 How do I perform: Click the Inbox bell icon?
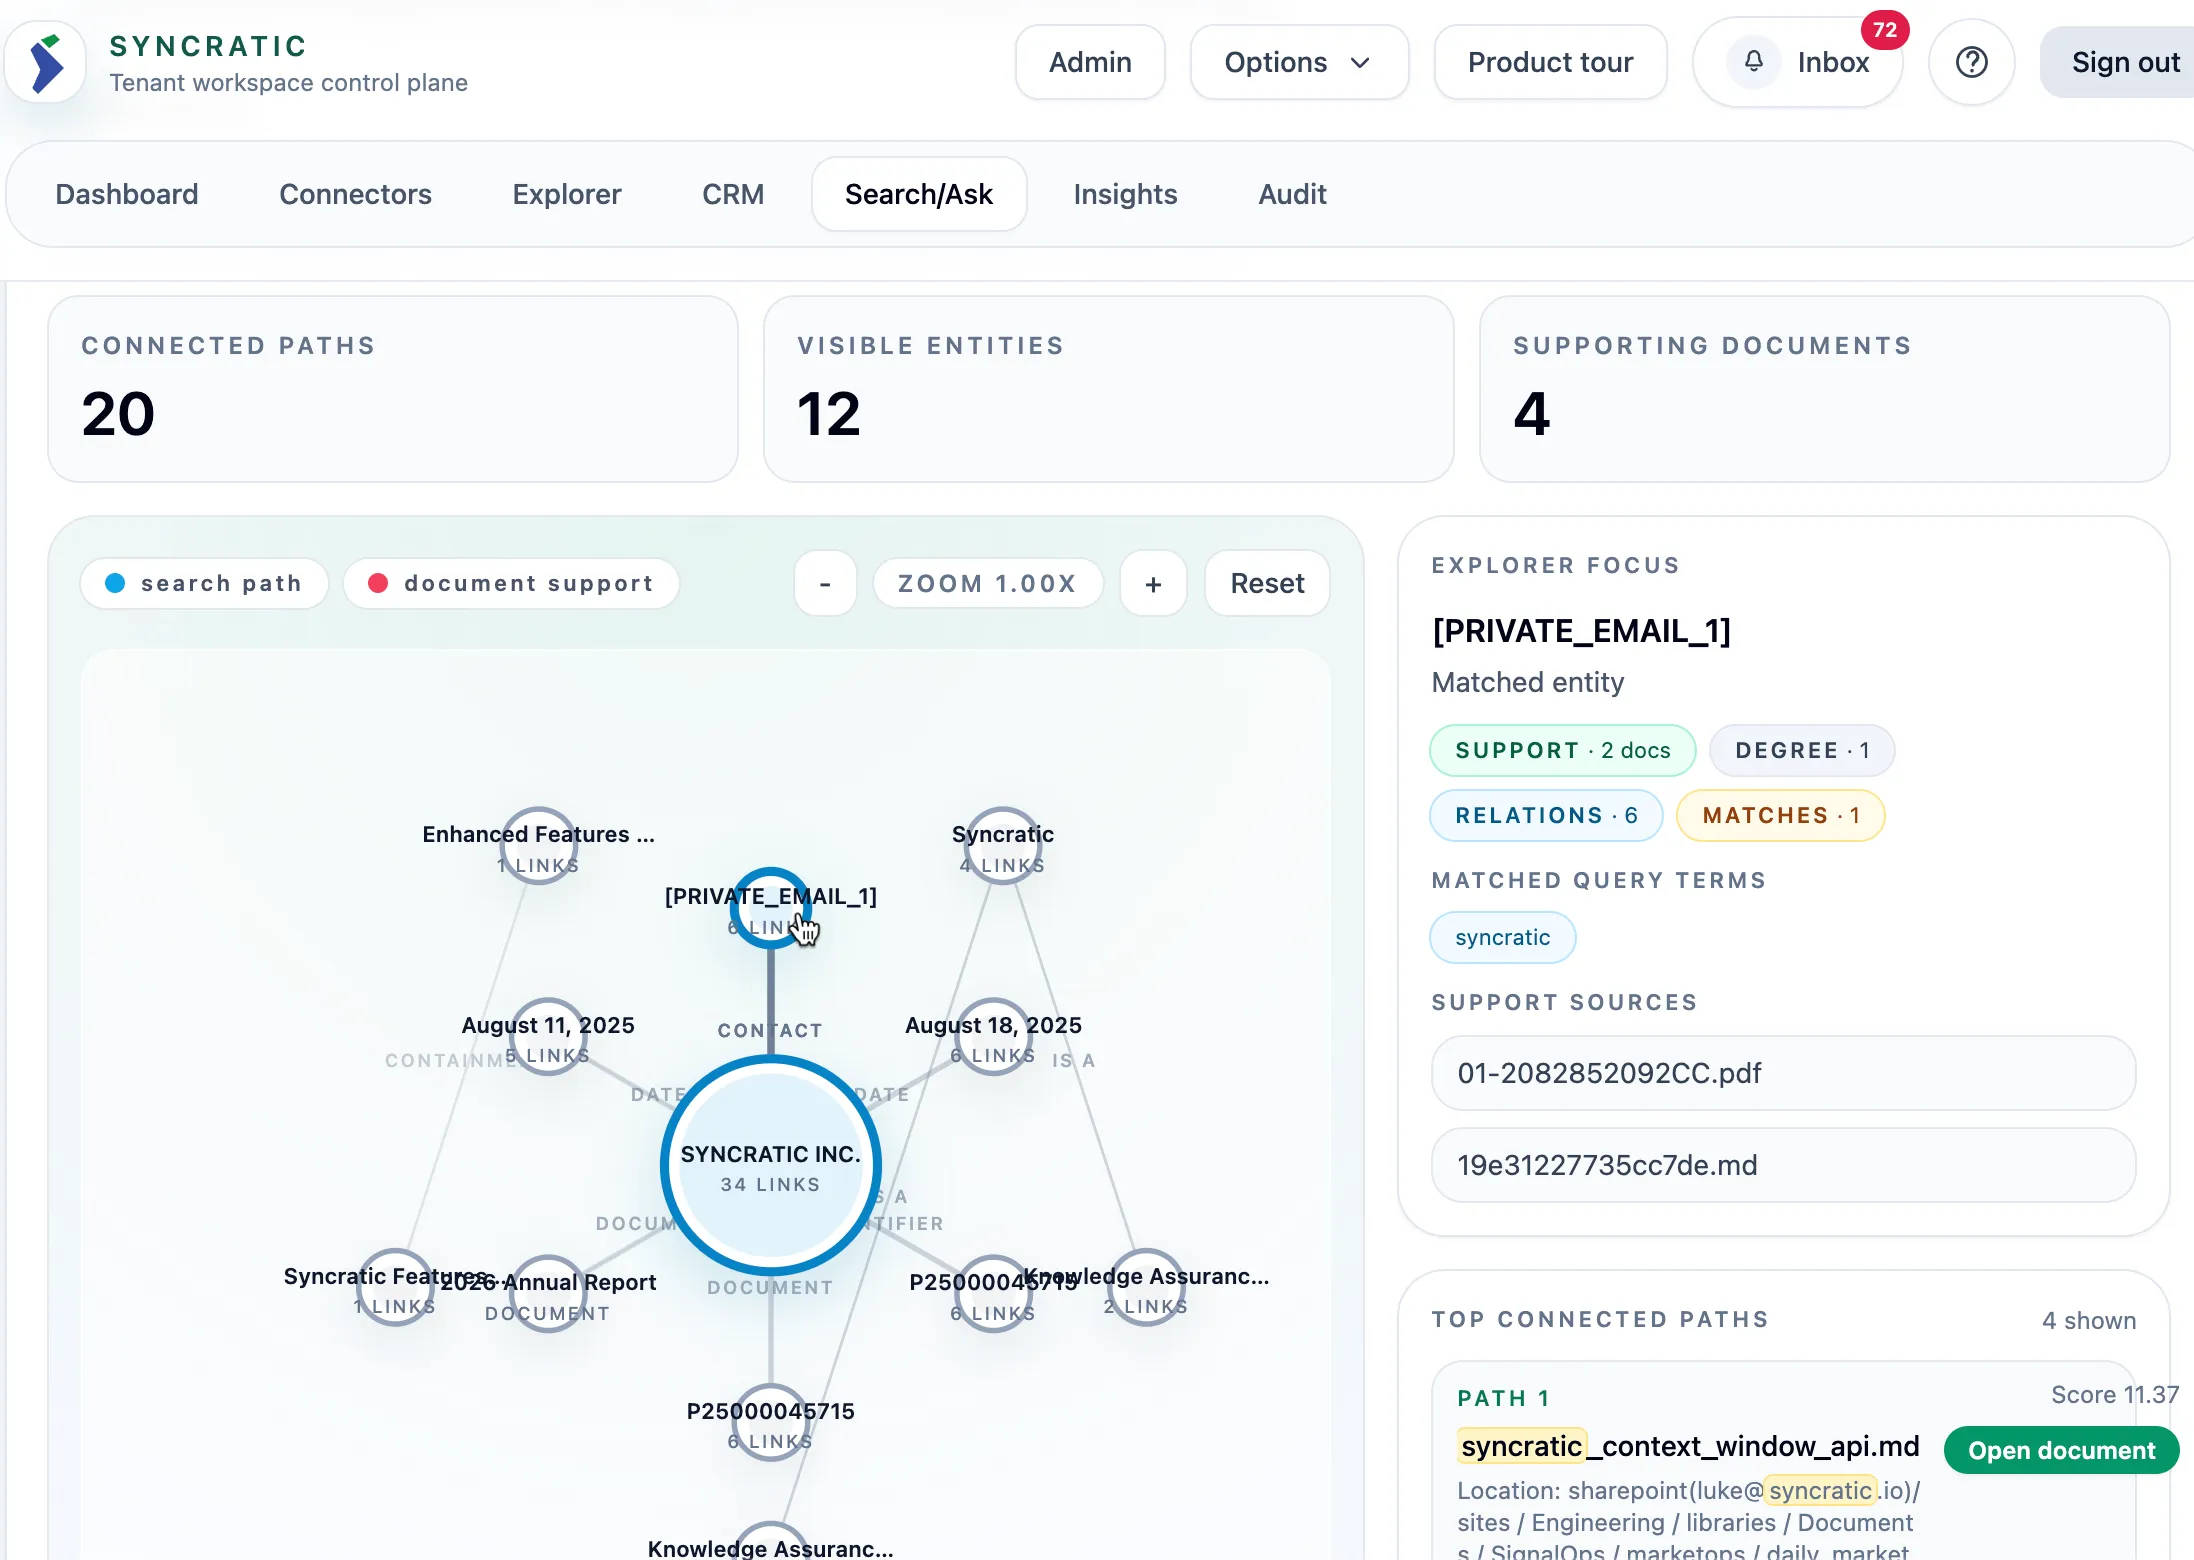pyautogui.click(x=1754, y=62)
